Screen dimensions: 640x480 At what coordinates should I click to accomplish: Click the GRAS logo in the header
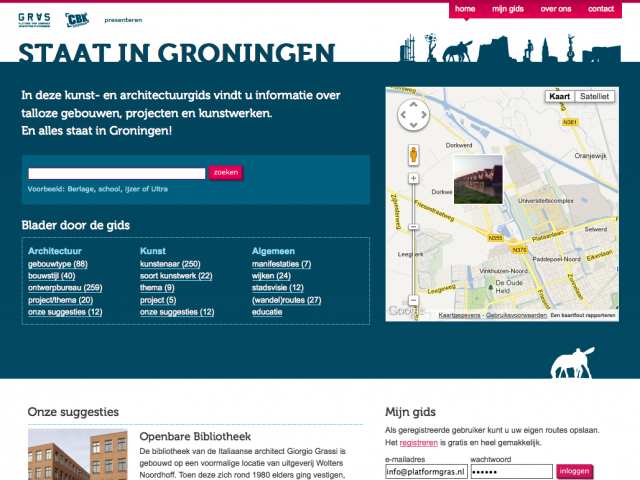point(37,19)
